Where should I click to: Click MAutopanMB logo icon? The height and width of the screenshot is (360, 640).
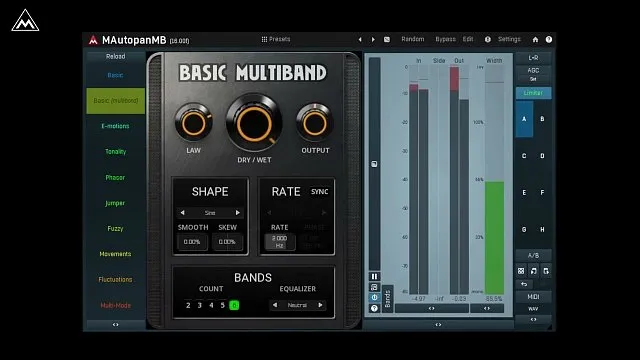pyautogui.click(x=93, y=40)
